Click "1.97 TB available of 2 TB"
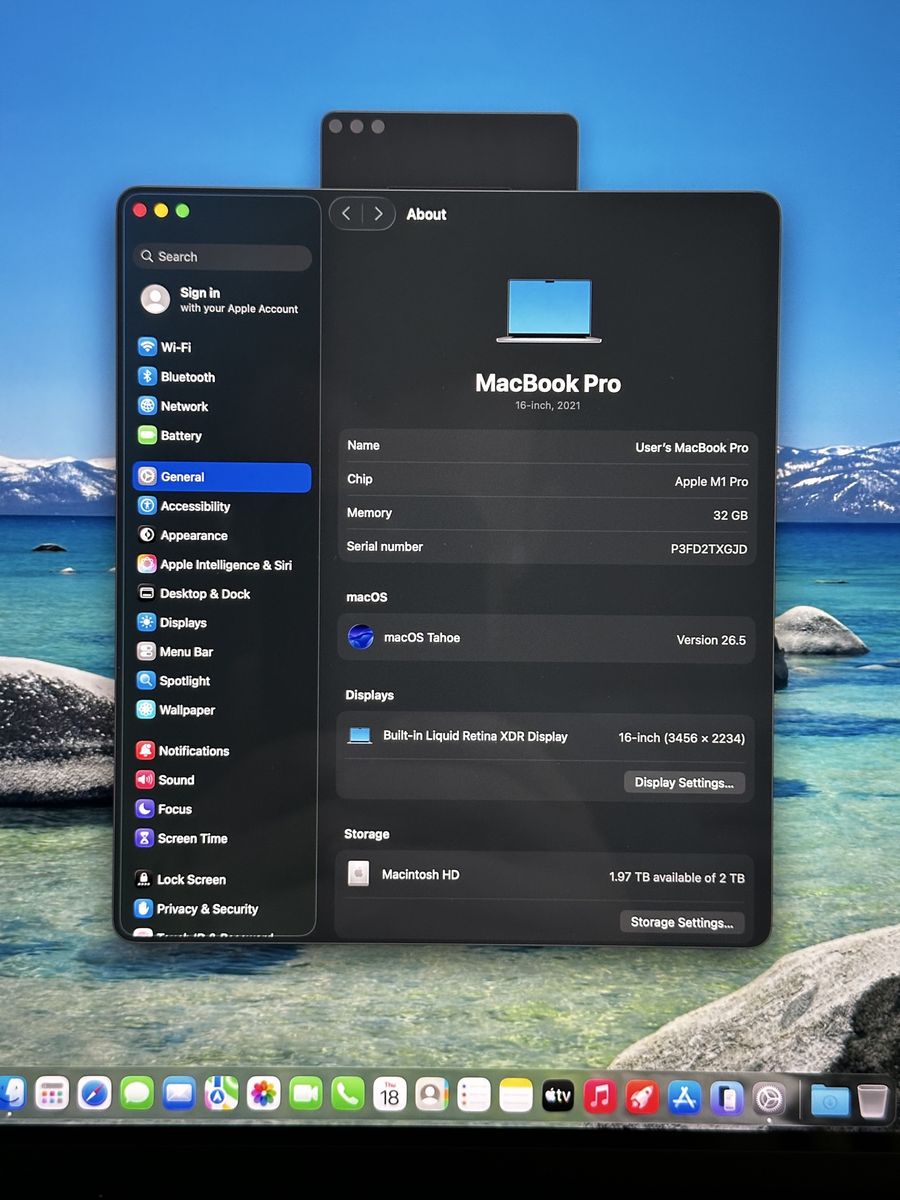The width and height of the screenshot is (900, 1200). [677, 878]
